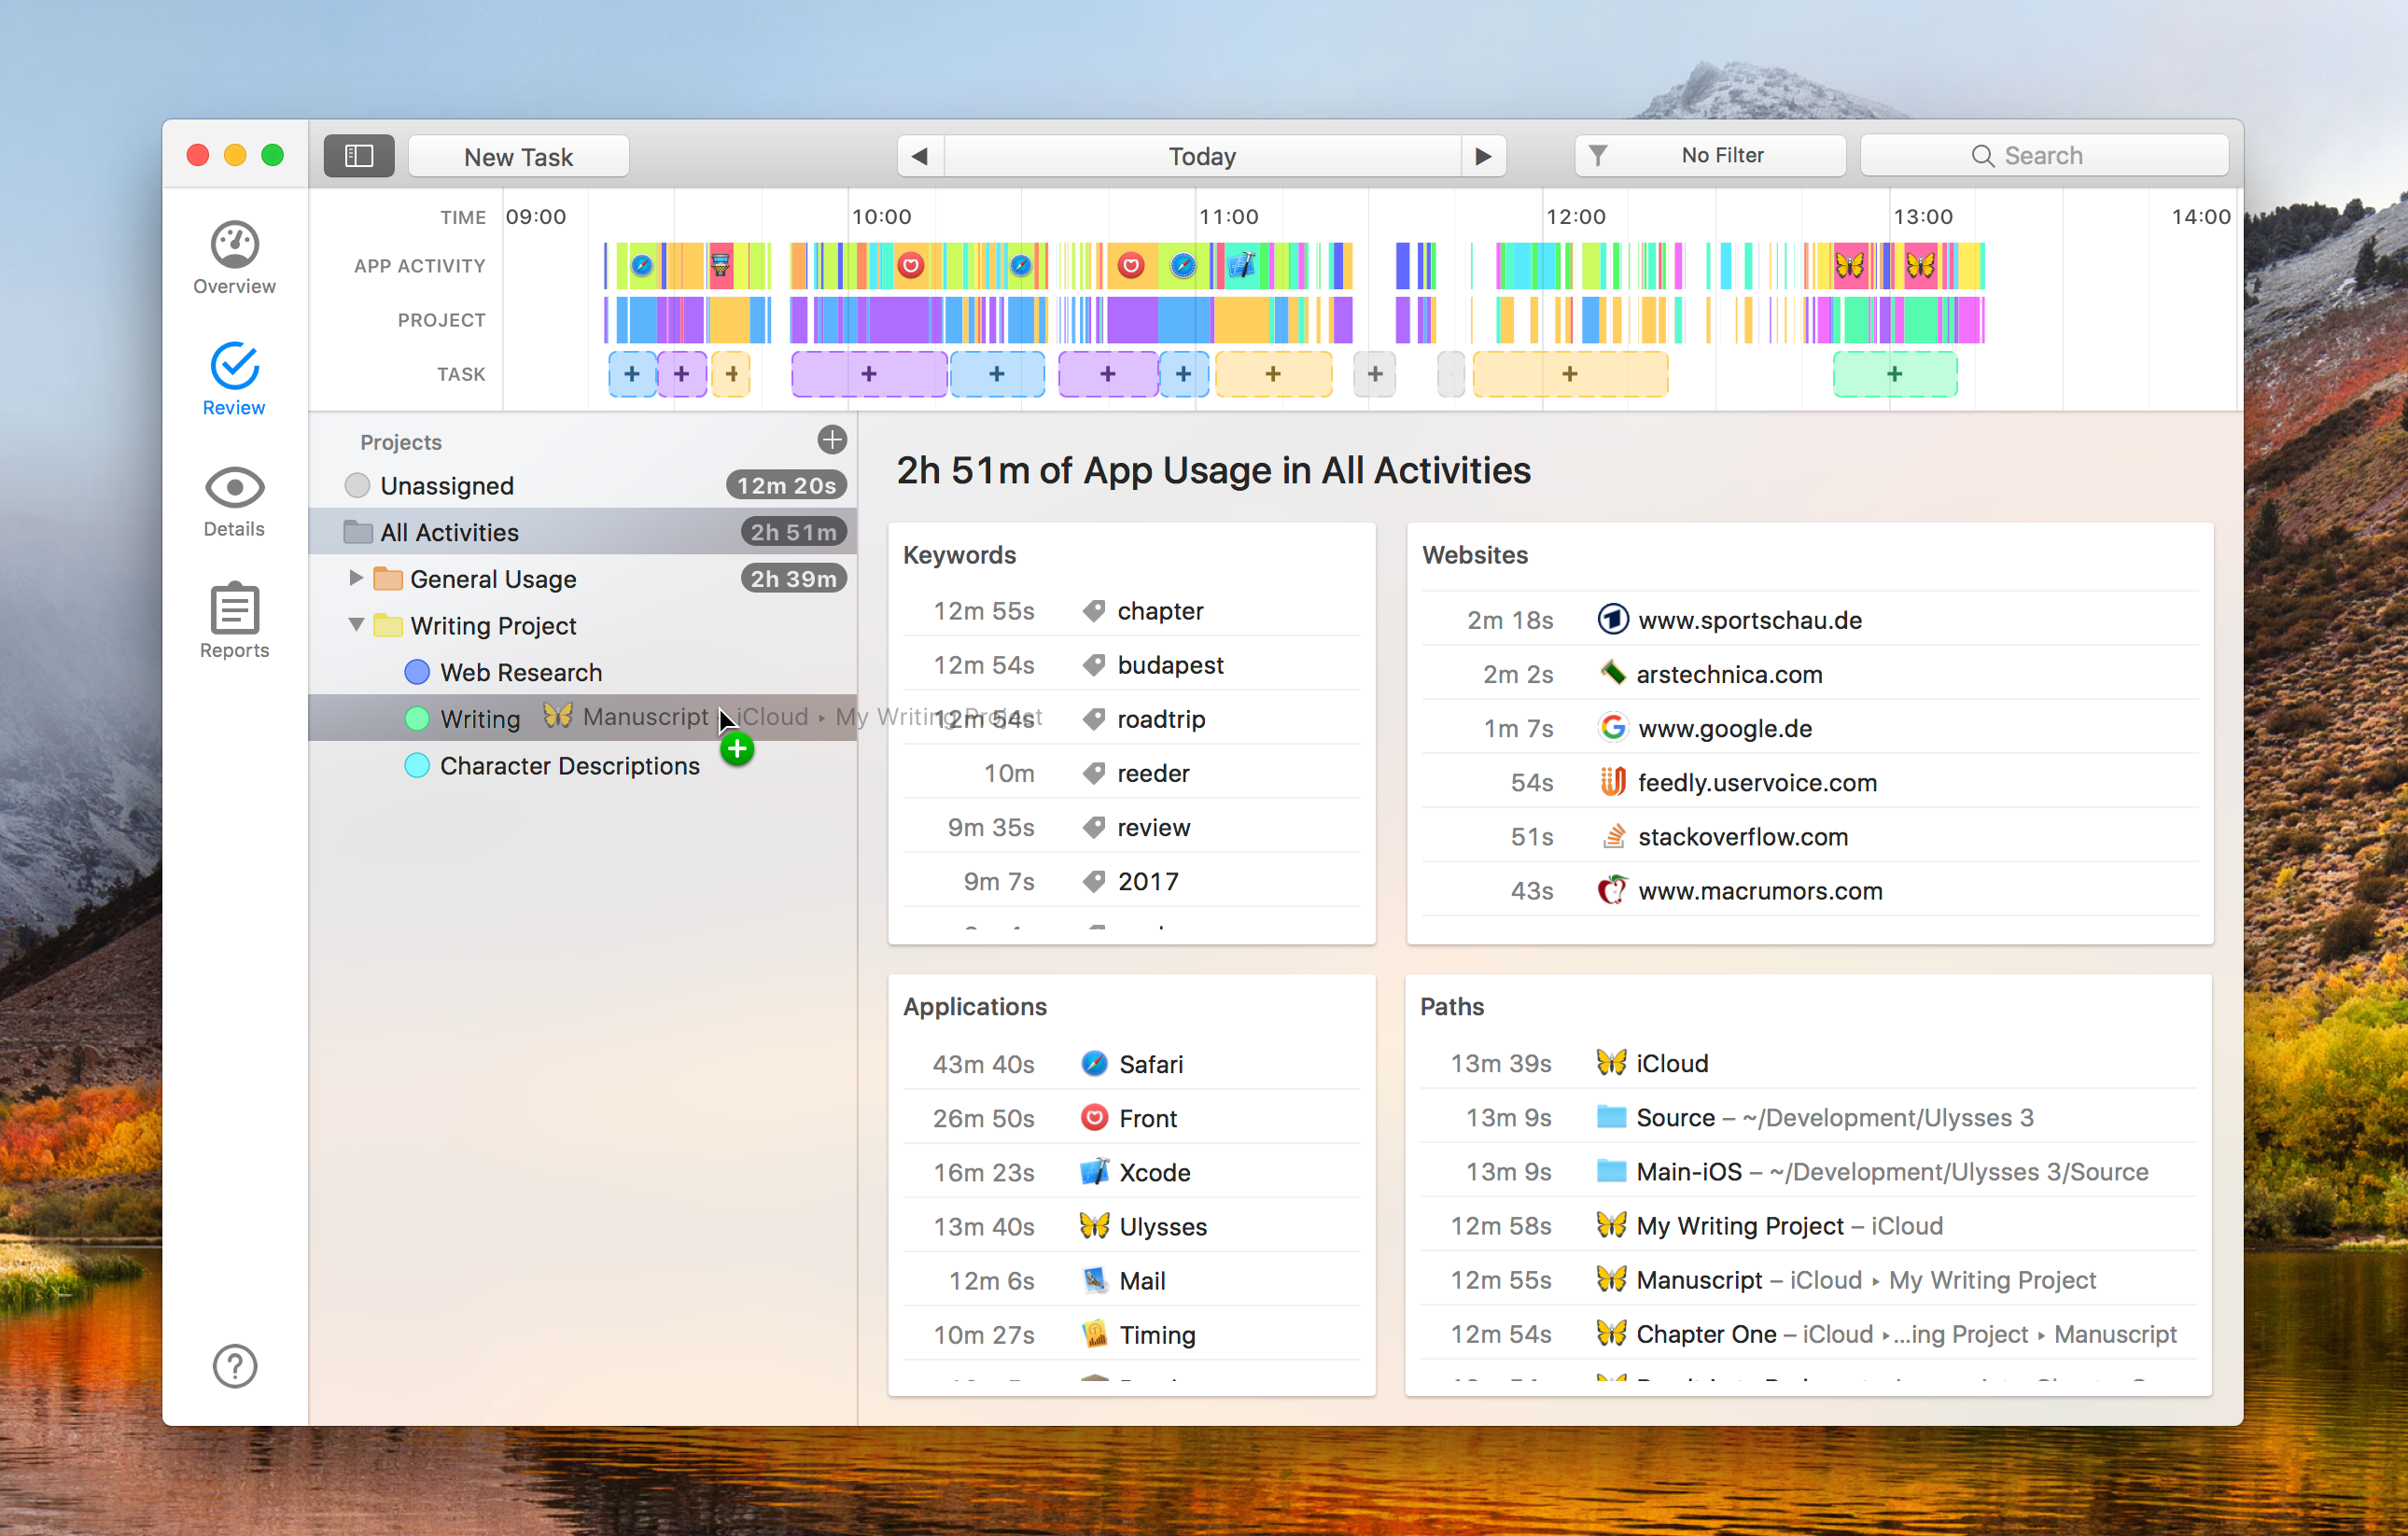
Task: Add a new project with plus icon
Action: point(831,440)
